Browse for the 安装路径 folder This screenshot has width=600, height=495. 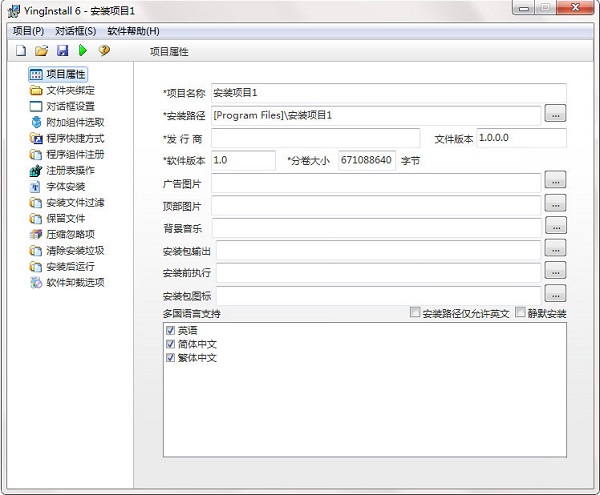[x=555, y=114]
